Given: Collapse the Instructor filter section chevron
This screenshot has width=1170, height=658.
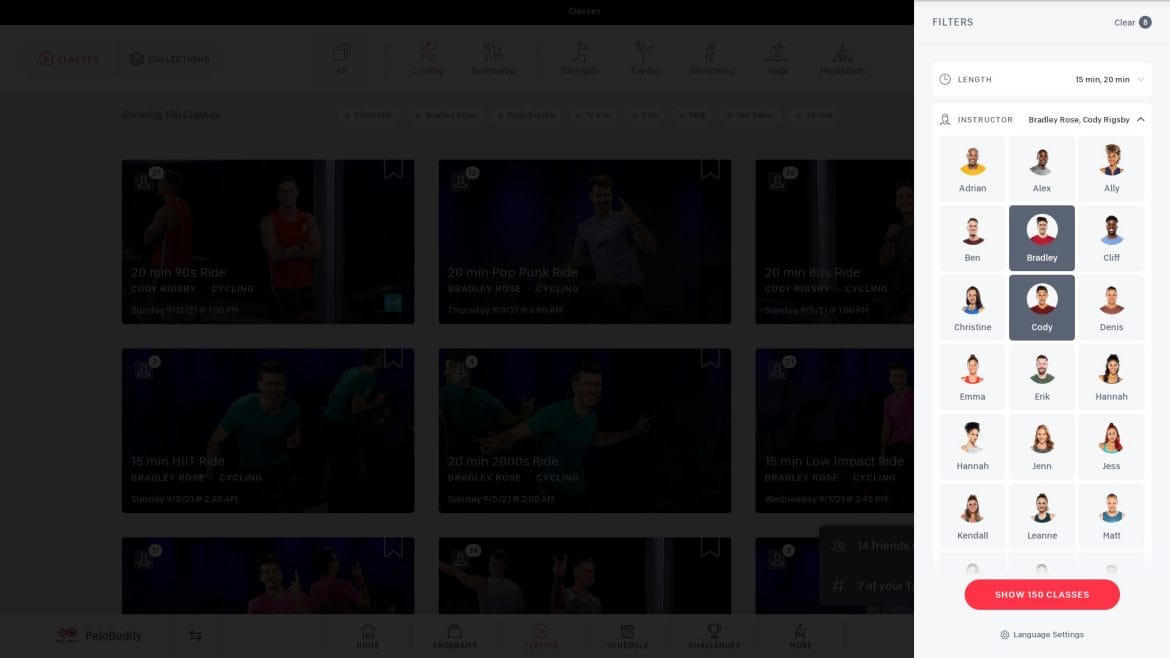Looking at the screenshot, I should click(x=1140, y=119).
